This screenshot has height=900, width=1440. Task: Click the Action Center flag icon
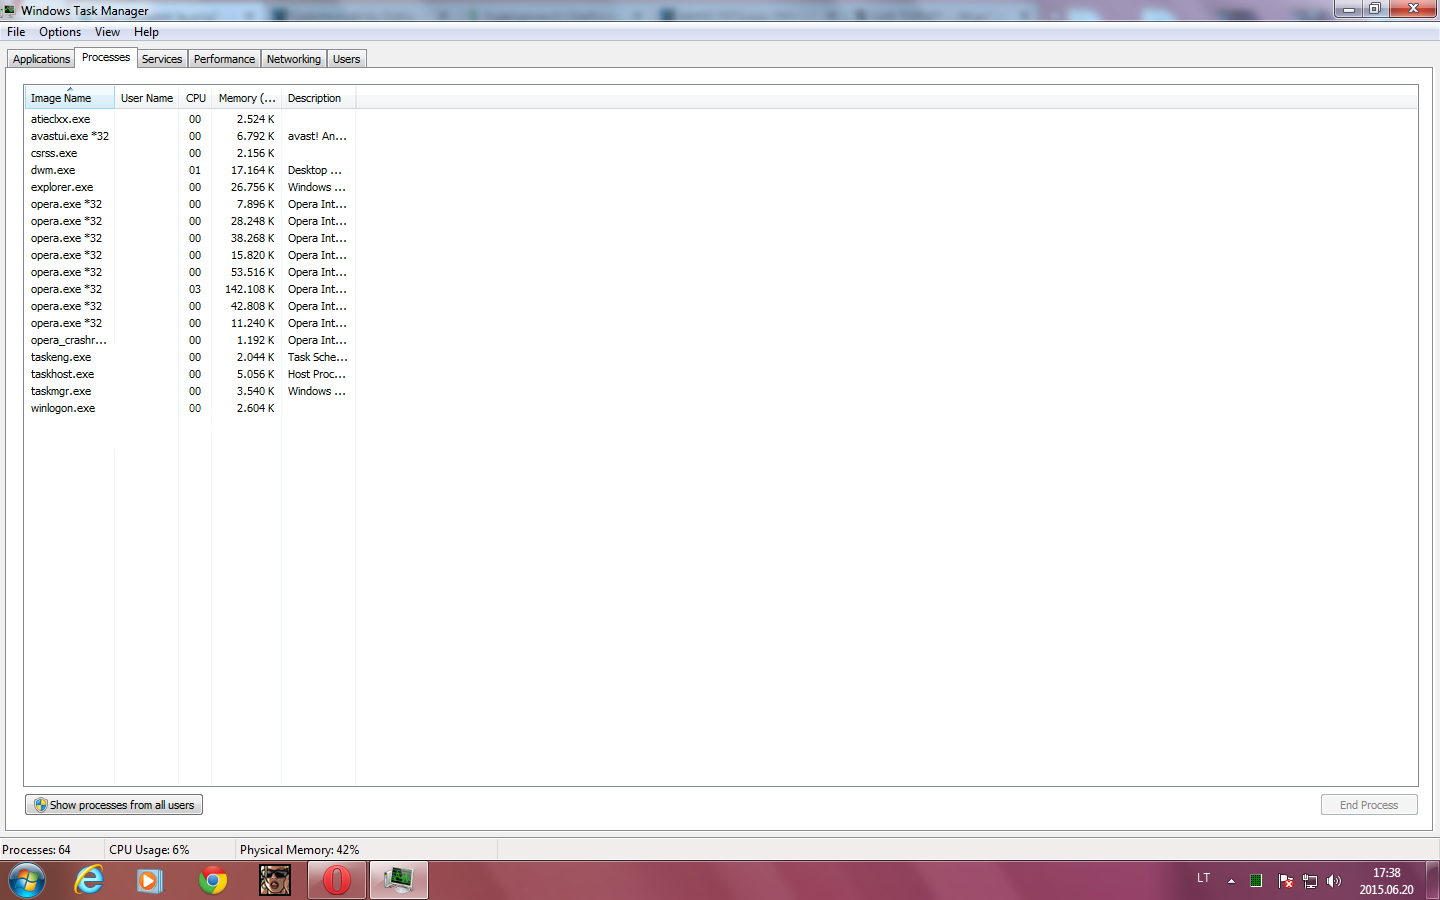pyautogui.click(x=1286, y=881)
